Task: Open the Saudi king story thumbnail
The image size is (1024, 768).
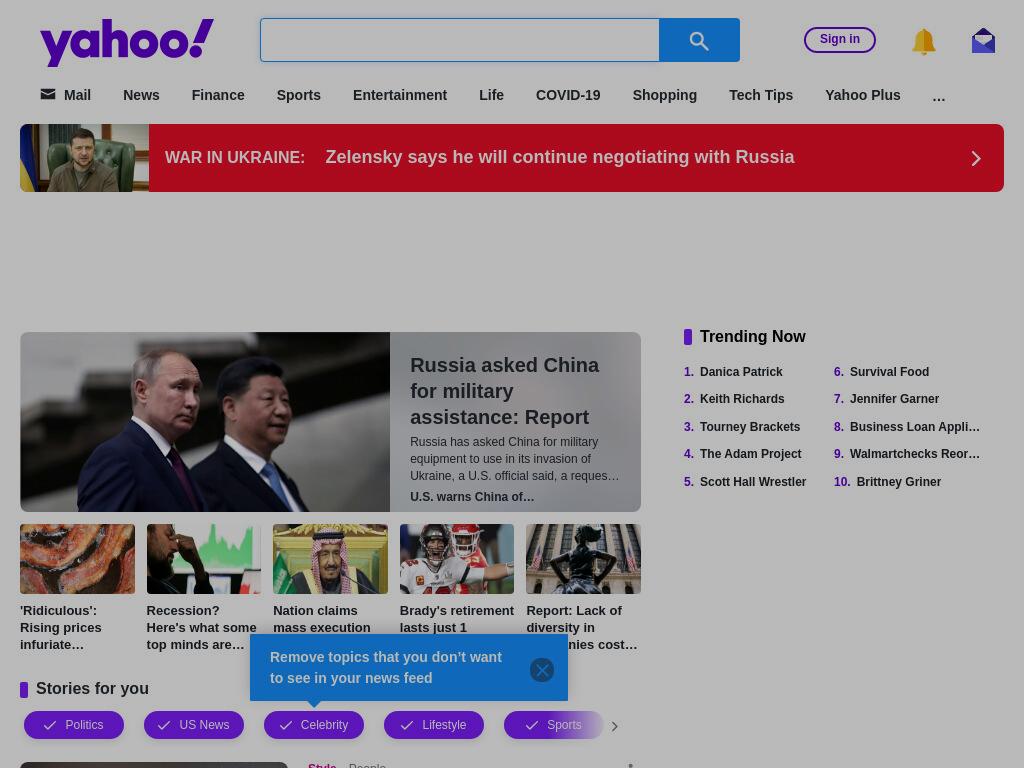Action: point(330,559)
